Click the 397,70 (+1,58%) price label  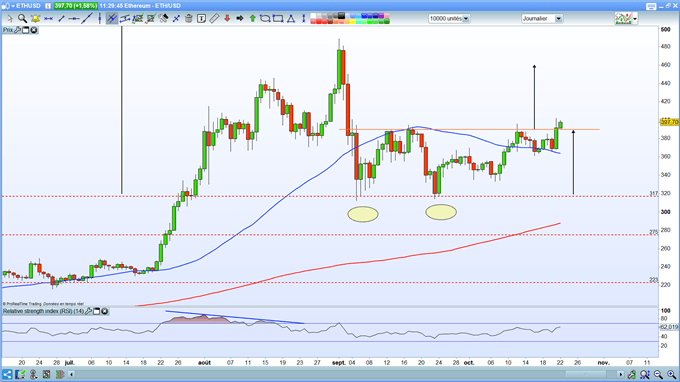[x=76, y=6]
